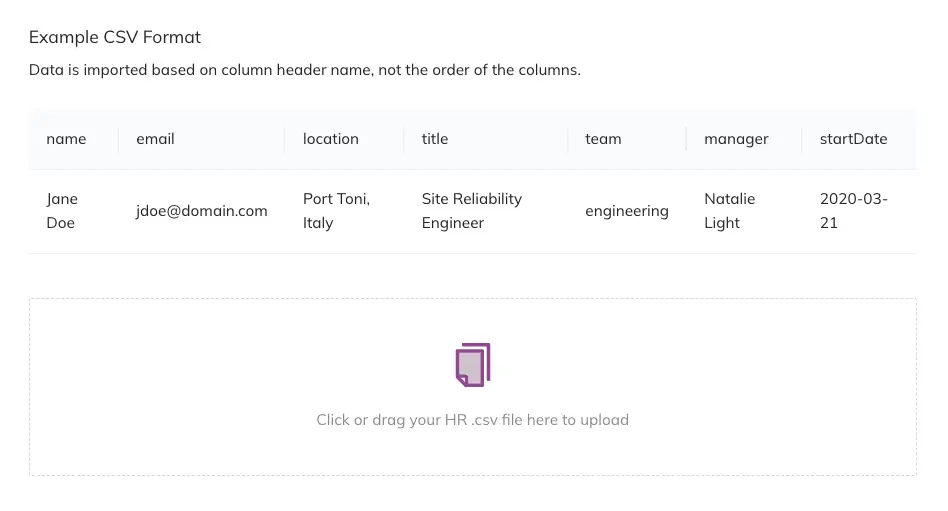Image resolution: width=948 pixels, height=511 pixels.
Task: Click the purple file upload icon
Action: [473, 365]
